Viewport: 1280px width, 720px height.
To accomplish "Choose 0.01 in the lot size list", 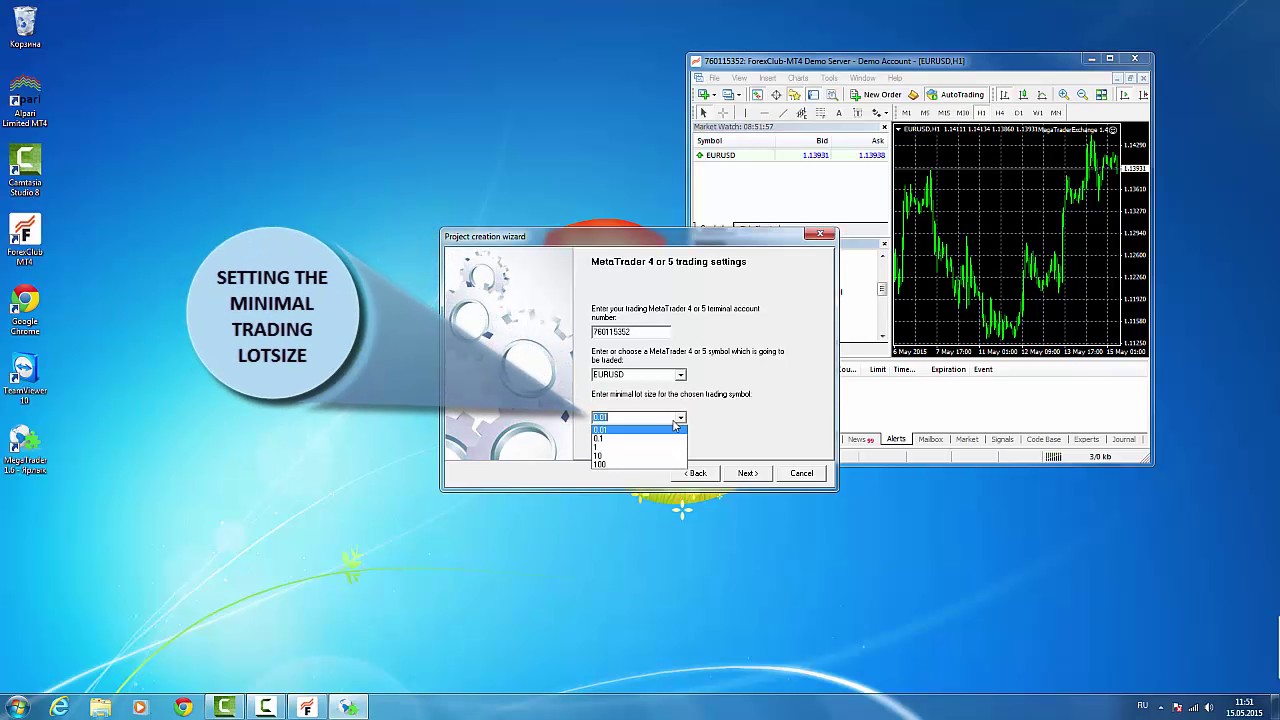I will [x=638, y=430].
